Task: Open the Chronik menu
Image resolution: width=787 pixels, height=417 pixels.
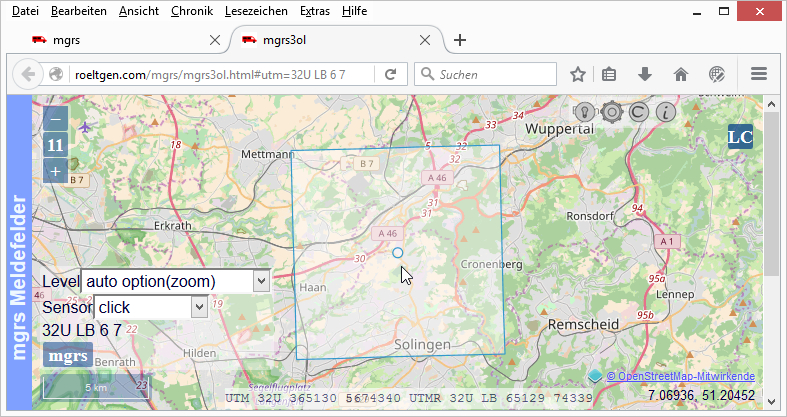Action: tap(192, 11)
